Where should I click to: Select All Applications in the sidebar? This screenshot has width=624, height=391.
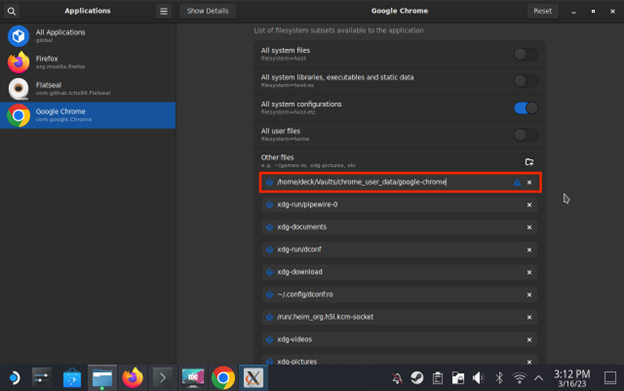point(88,36)
